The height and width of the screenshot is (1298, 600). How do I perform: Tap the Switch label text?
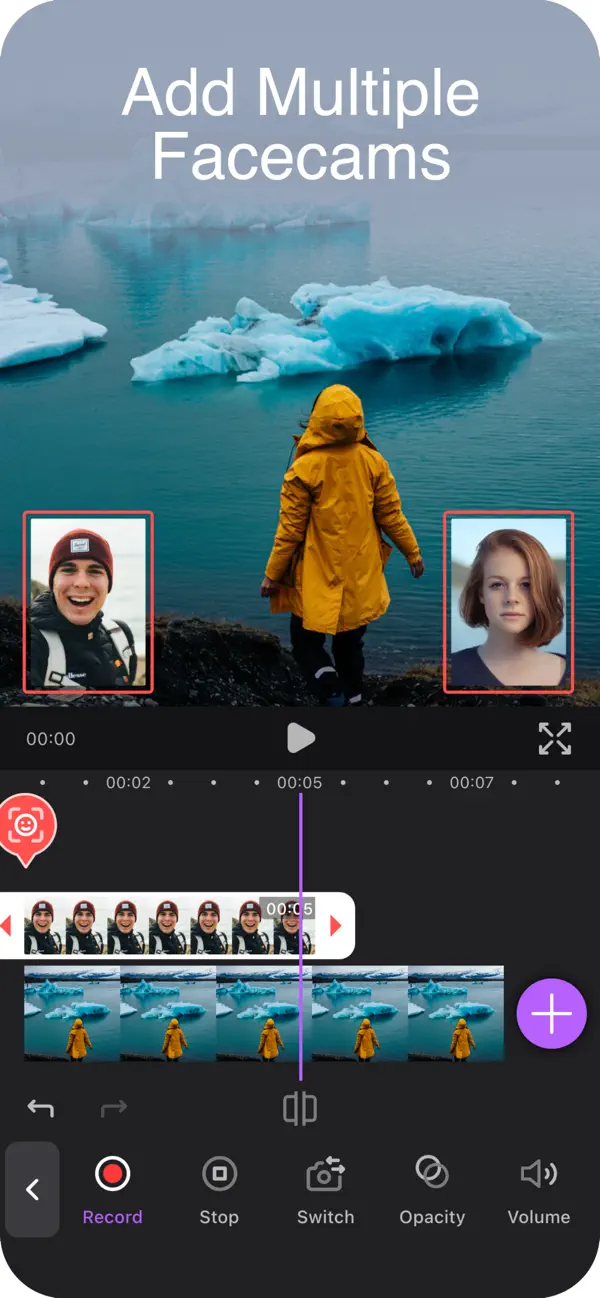tap(325, 1217)
